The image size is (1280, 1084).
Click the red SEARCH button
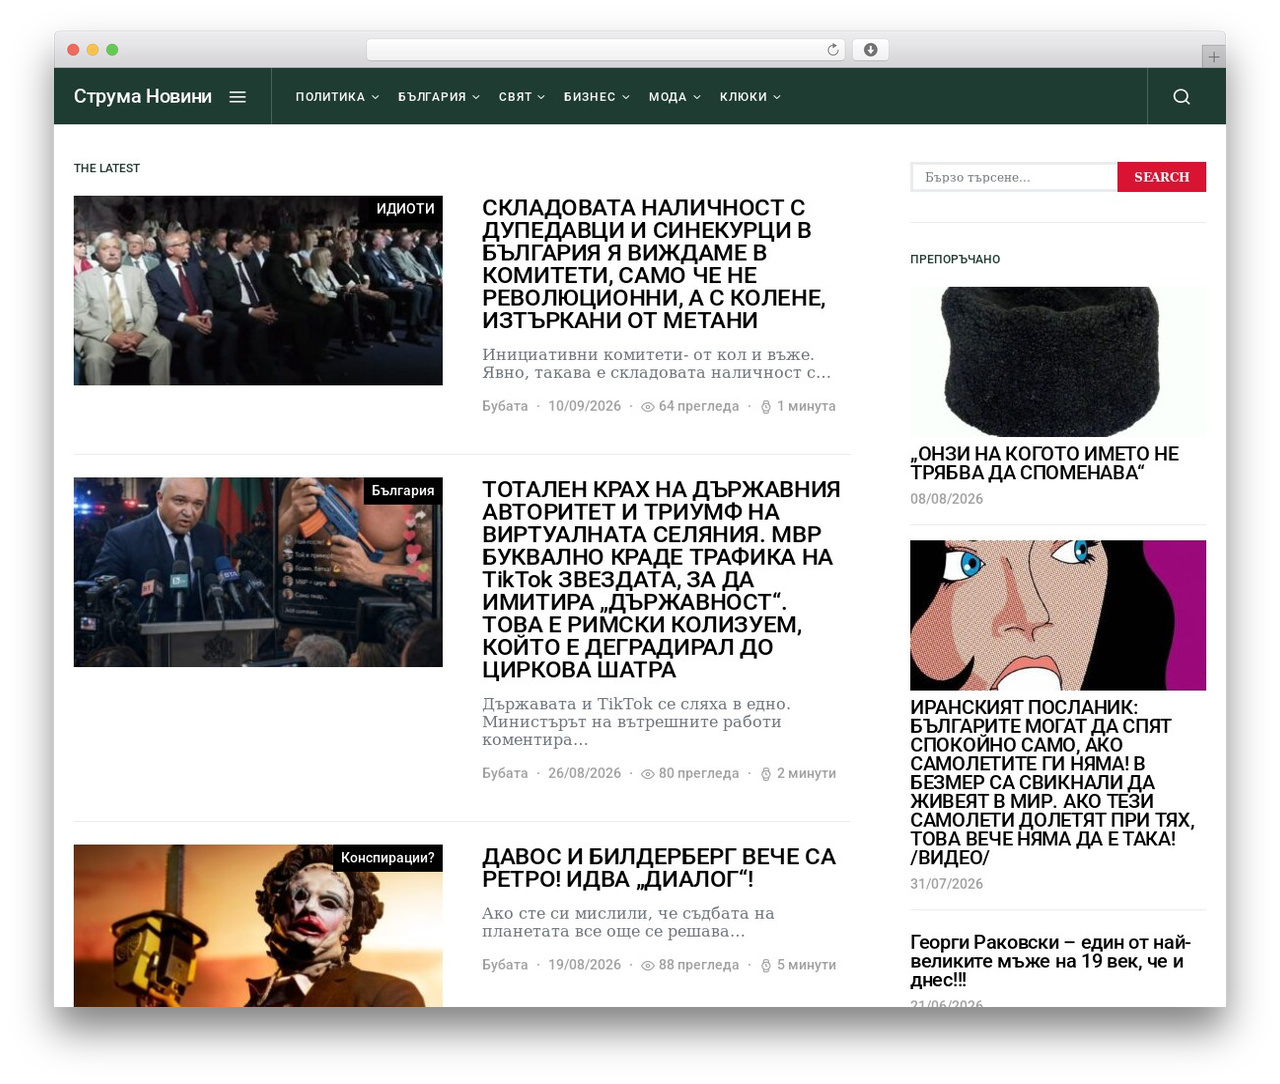[x=1162, y=177]
